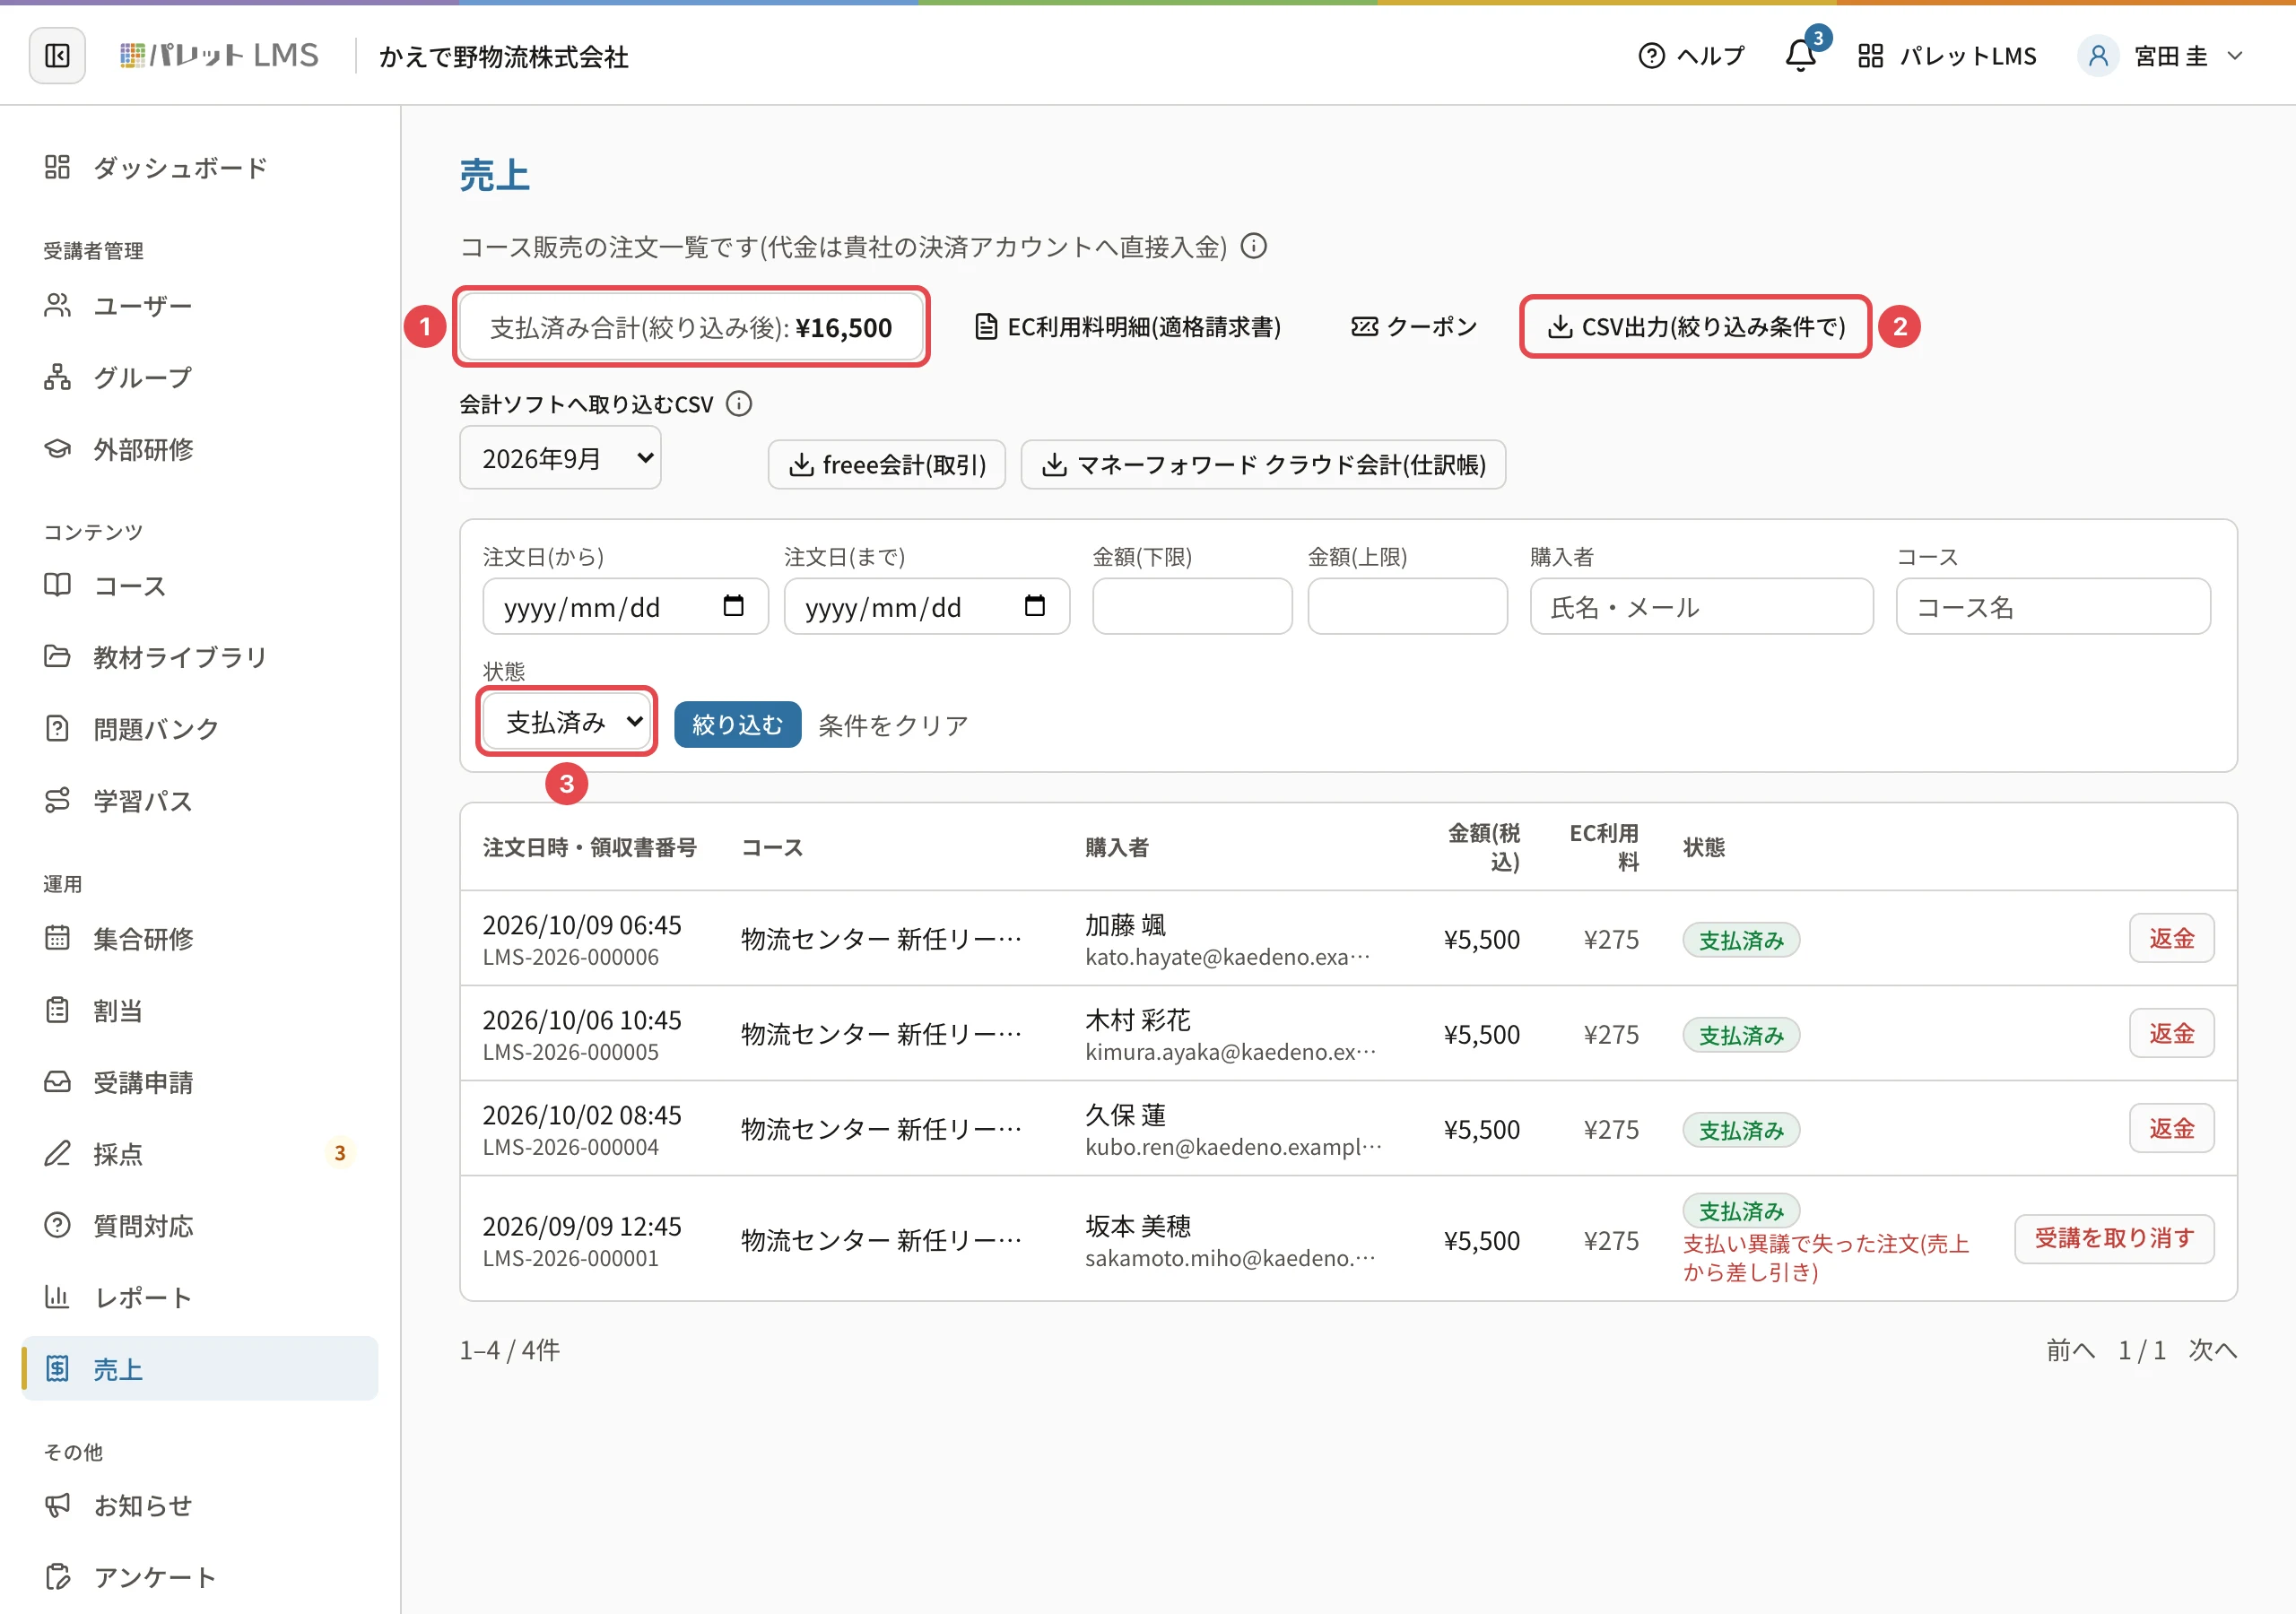Screen dimensions: 2296x1614
Task: Show info next to 売上 description text
Action: (1254, 246)
